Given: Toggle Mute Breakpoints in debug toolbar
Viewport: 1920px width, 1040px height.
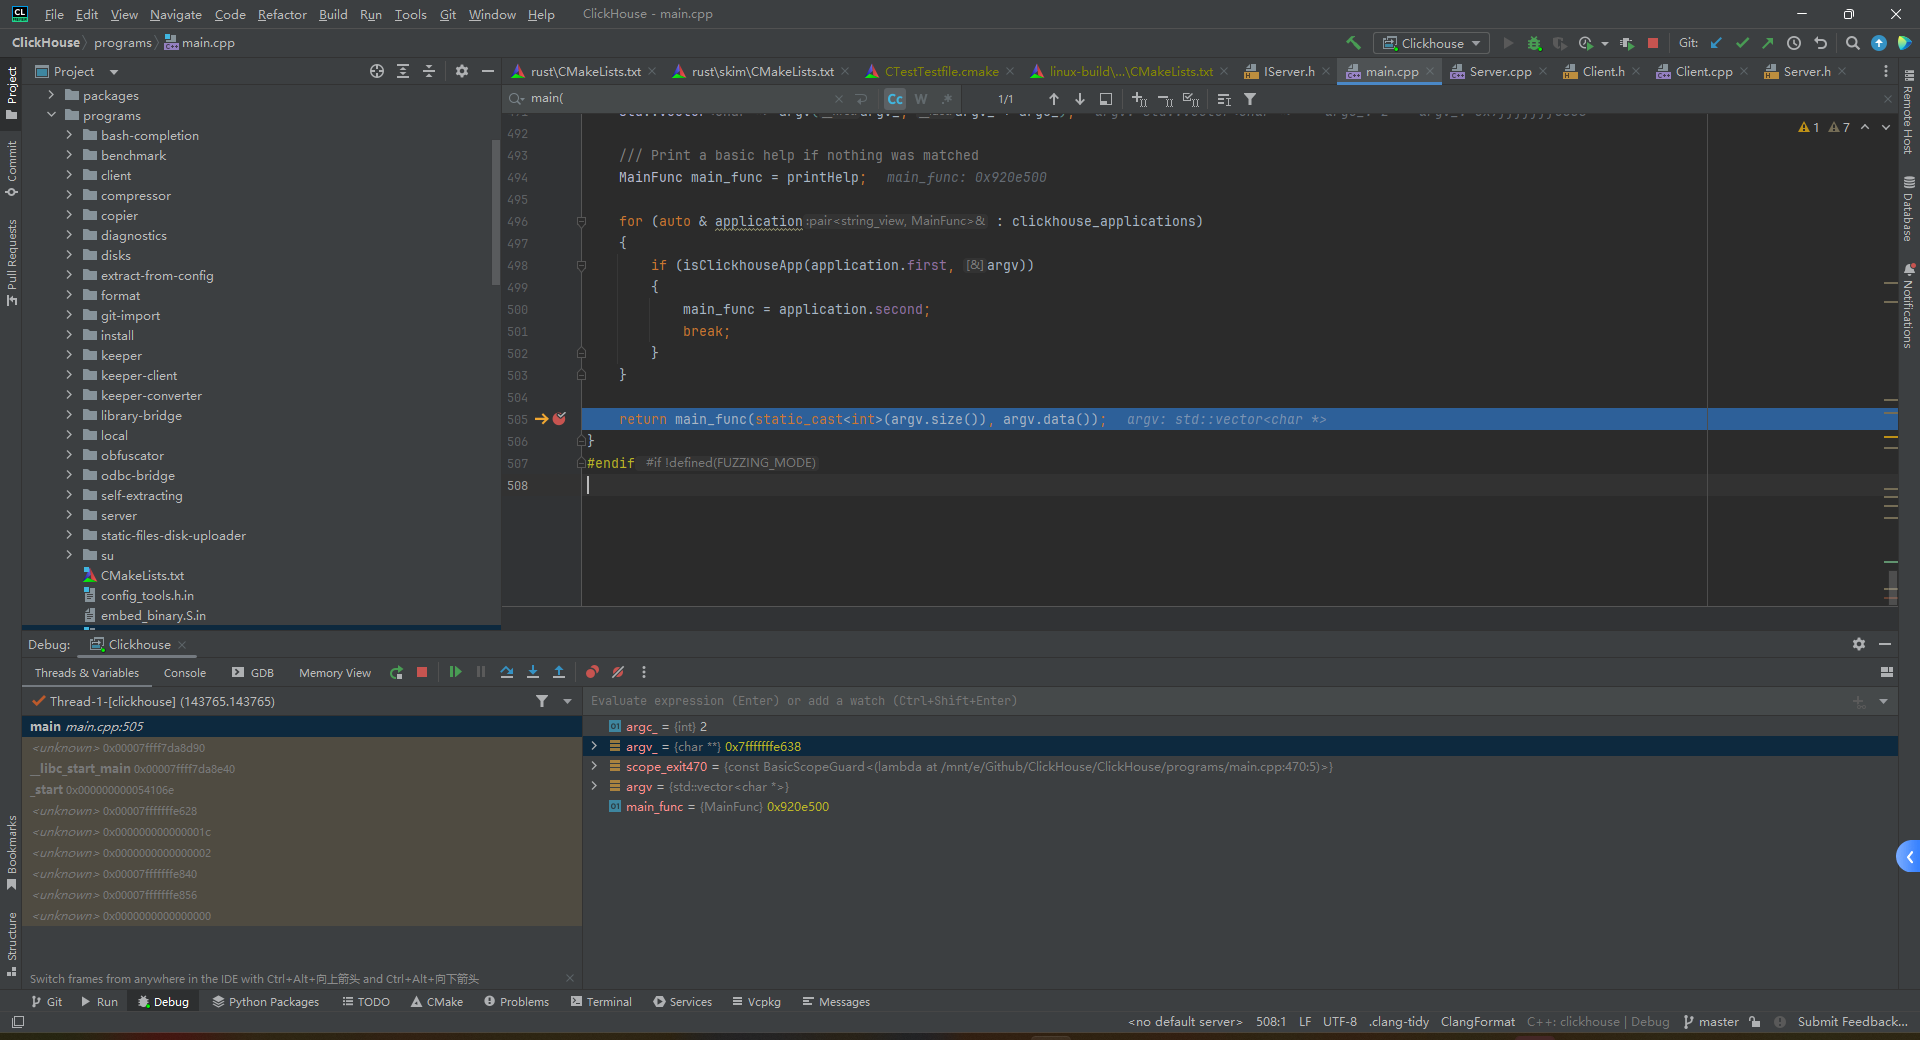Looking at the screenshot, I should (x=618, y=672).
